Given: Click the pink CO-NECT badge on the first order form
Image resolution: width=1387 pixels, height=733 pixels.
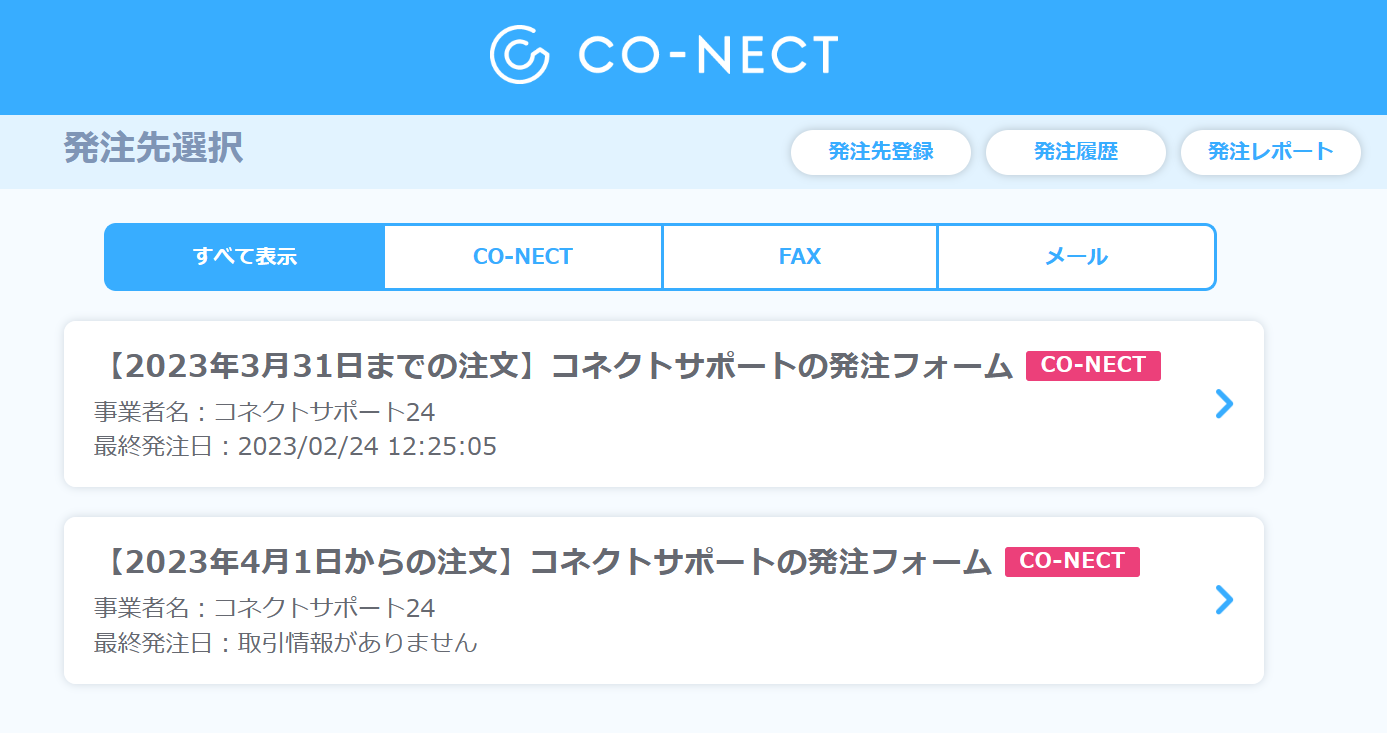Looking at the screenshot, I should coord(1093,366).
